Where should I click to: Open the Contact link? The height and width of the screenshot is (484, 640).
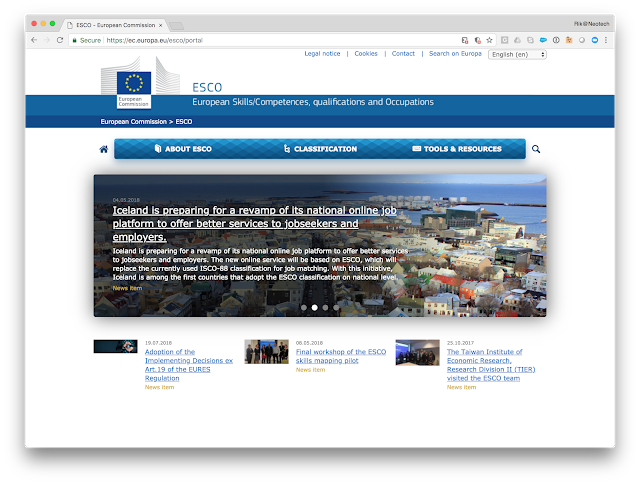[403, 53]
